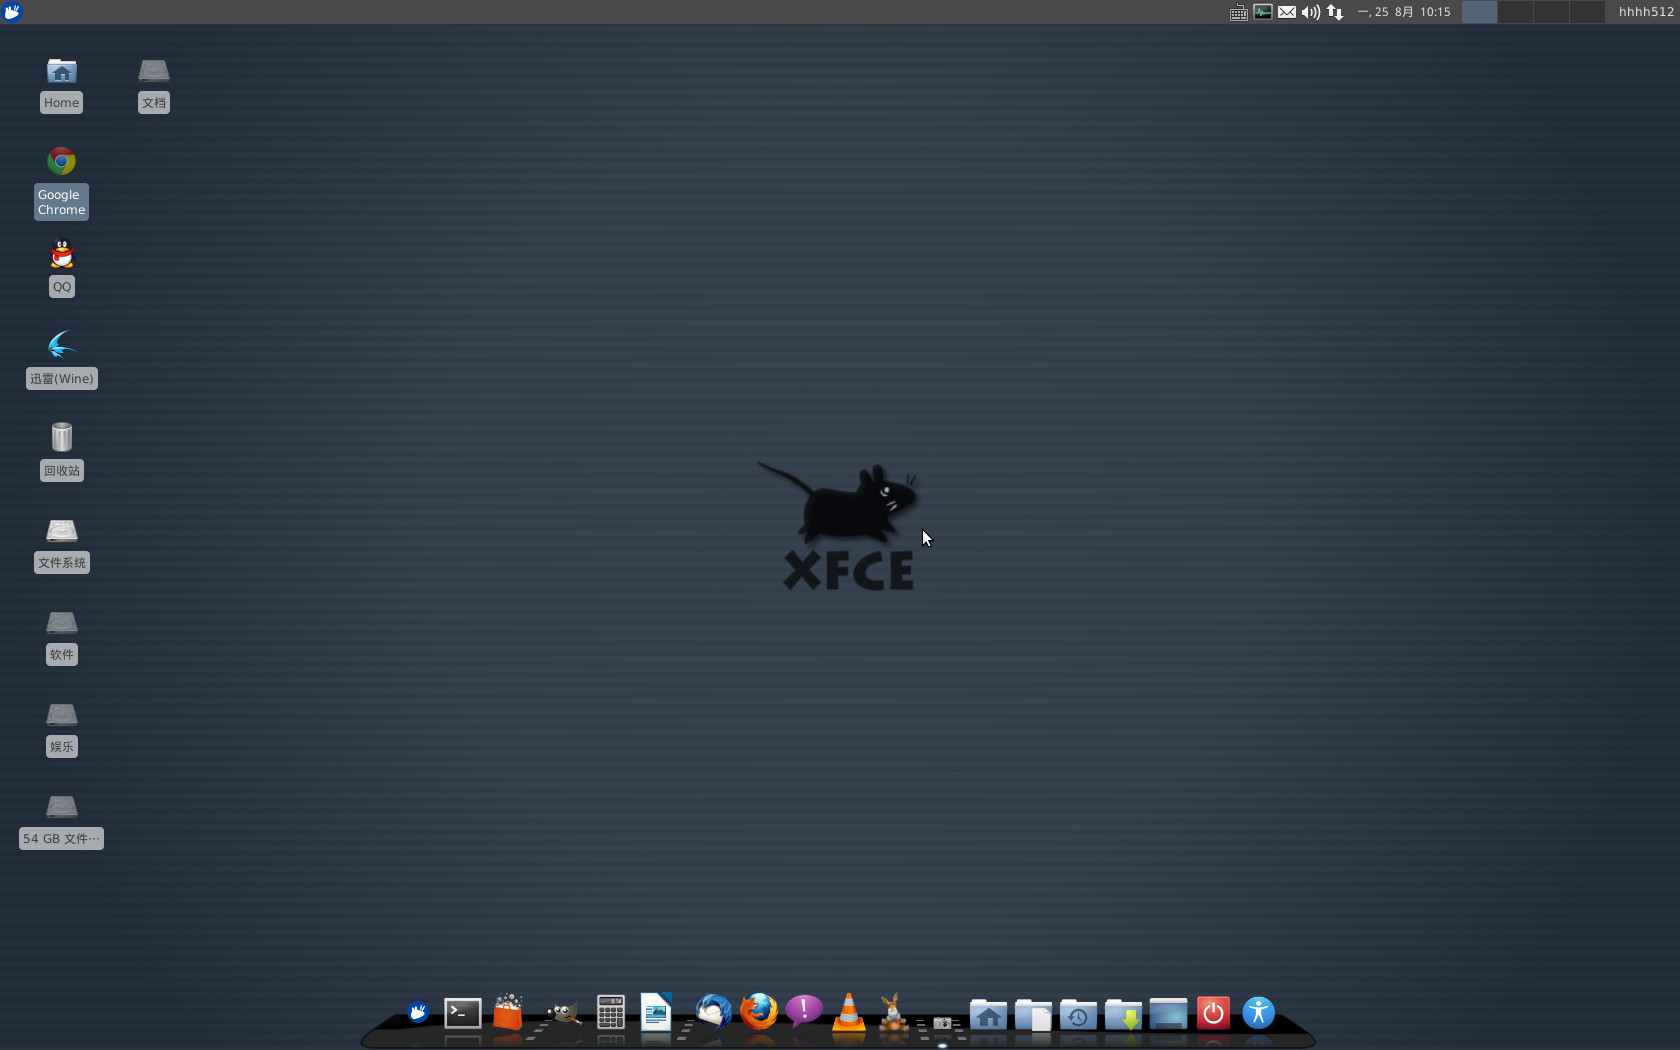Open the 回收站 trash icon
Viewport: 1680px width, 1050px height.
click(61, 437)
